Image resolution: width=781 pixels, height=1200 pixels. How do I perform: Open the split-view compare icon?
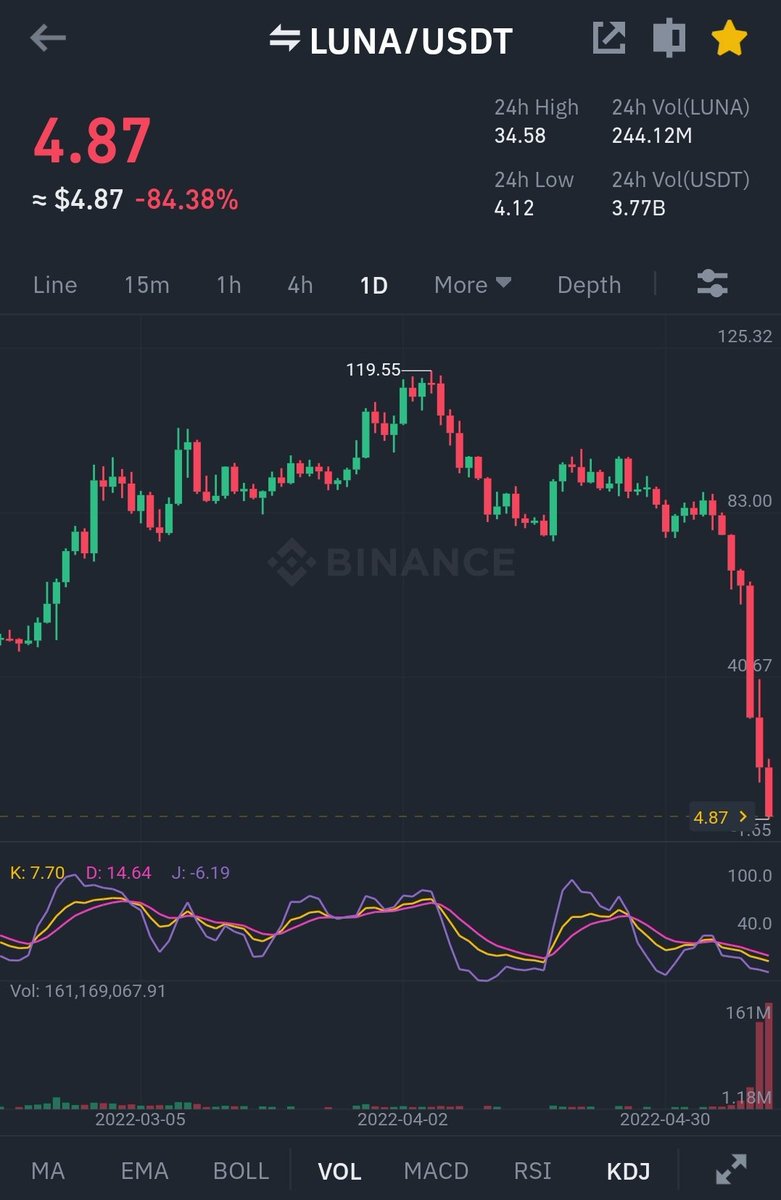click(x=667, y=38)
